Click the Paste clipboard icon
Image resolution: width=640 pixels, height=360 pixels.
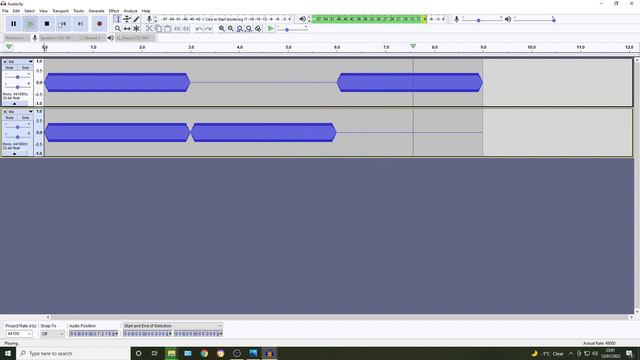click(167, 29)
